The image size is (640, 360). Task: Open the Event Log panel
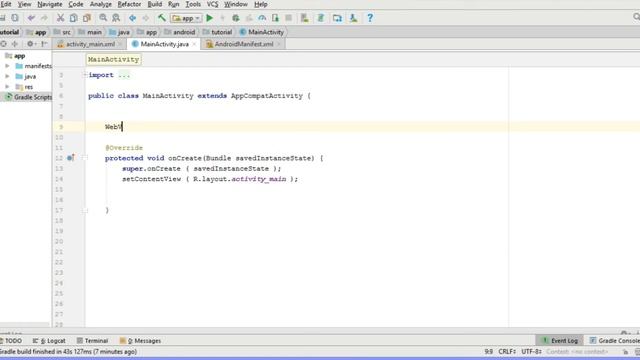click(x=560, y=340)
